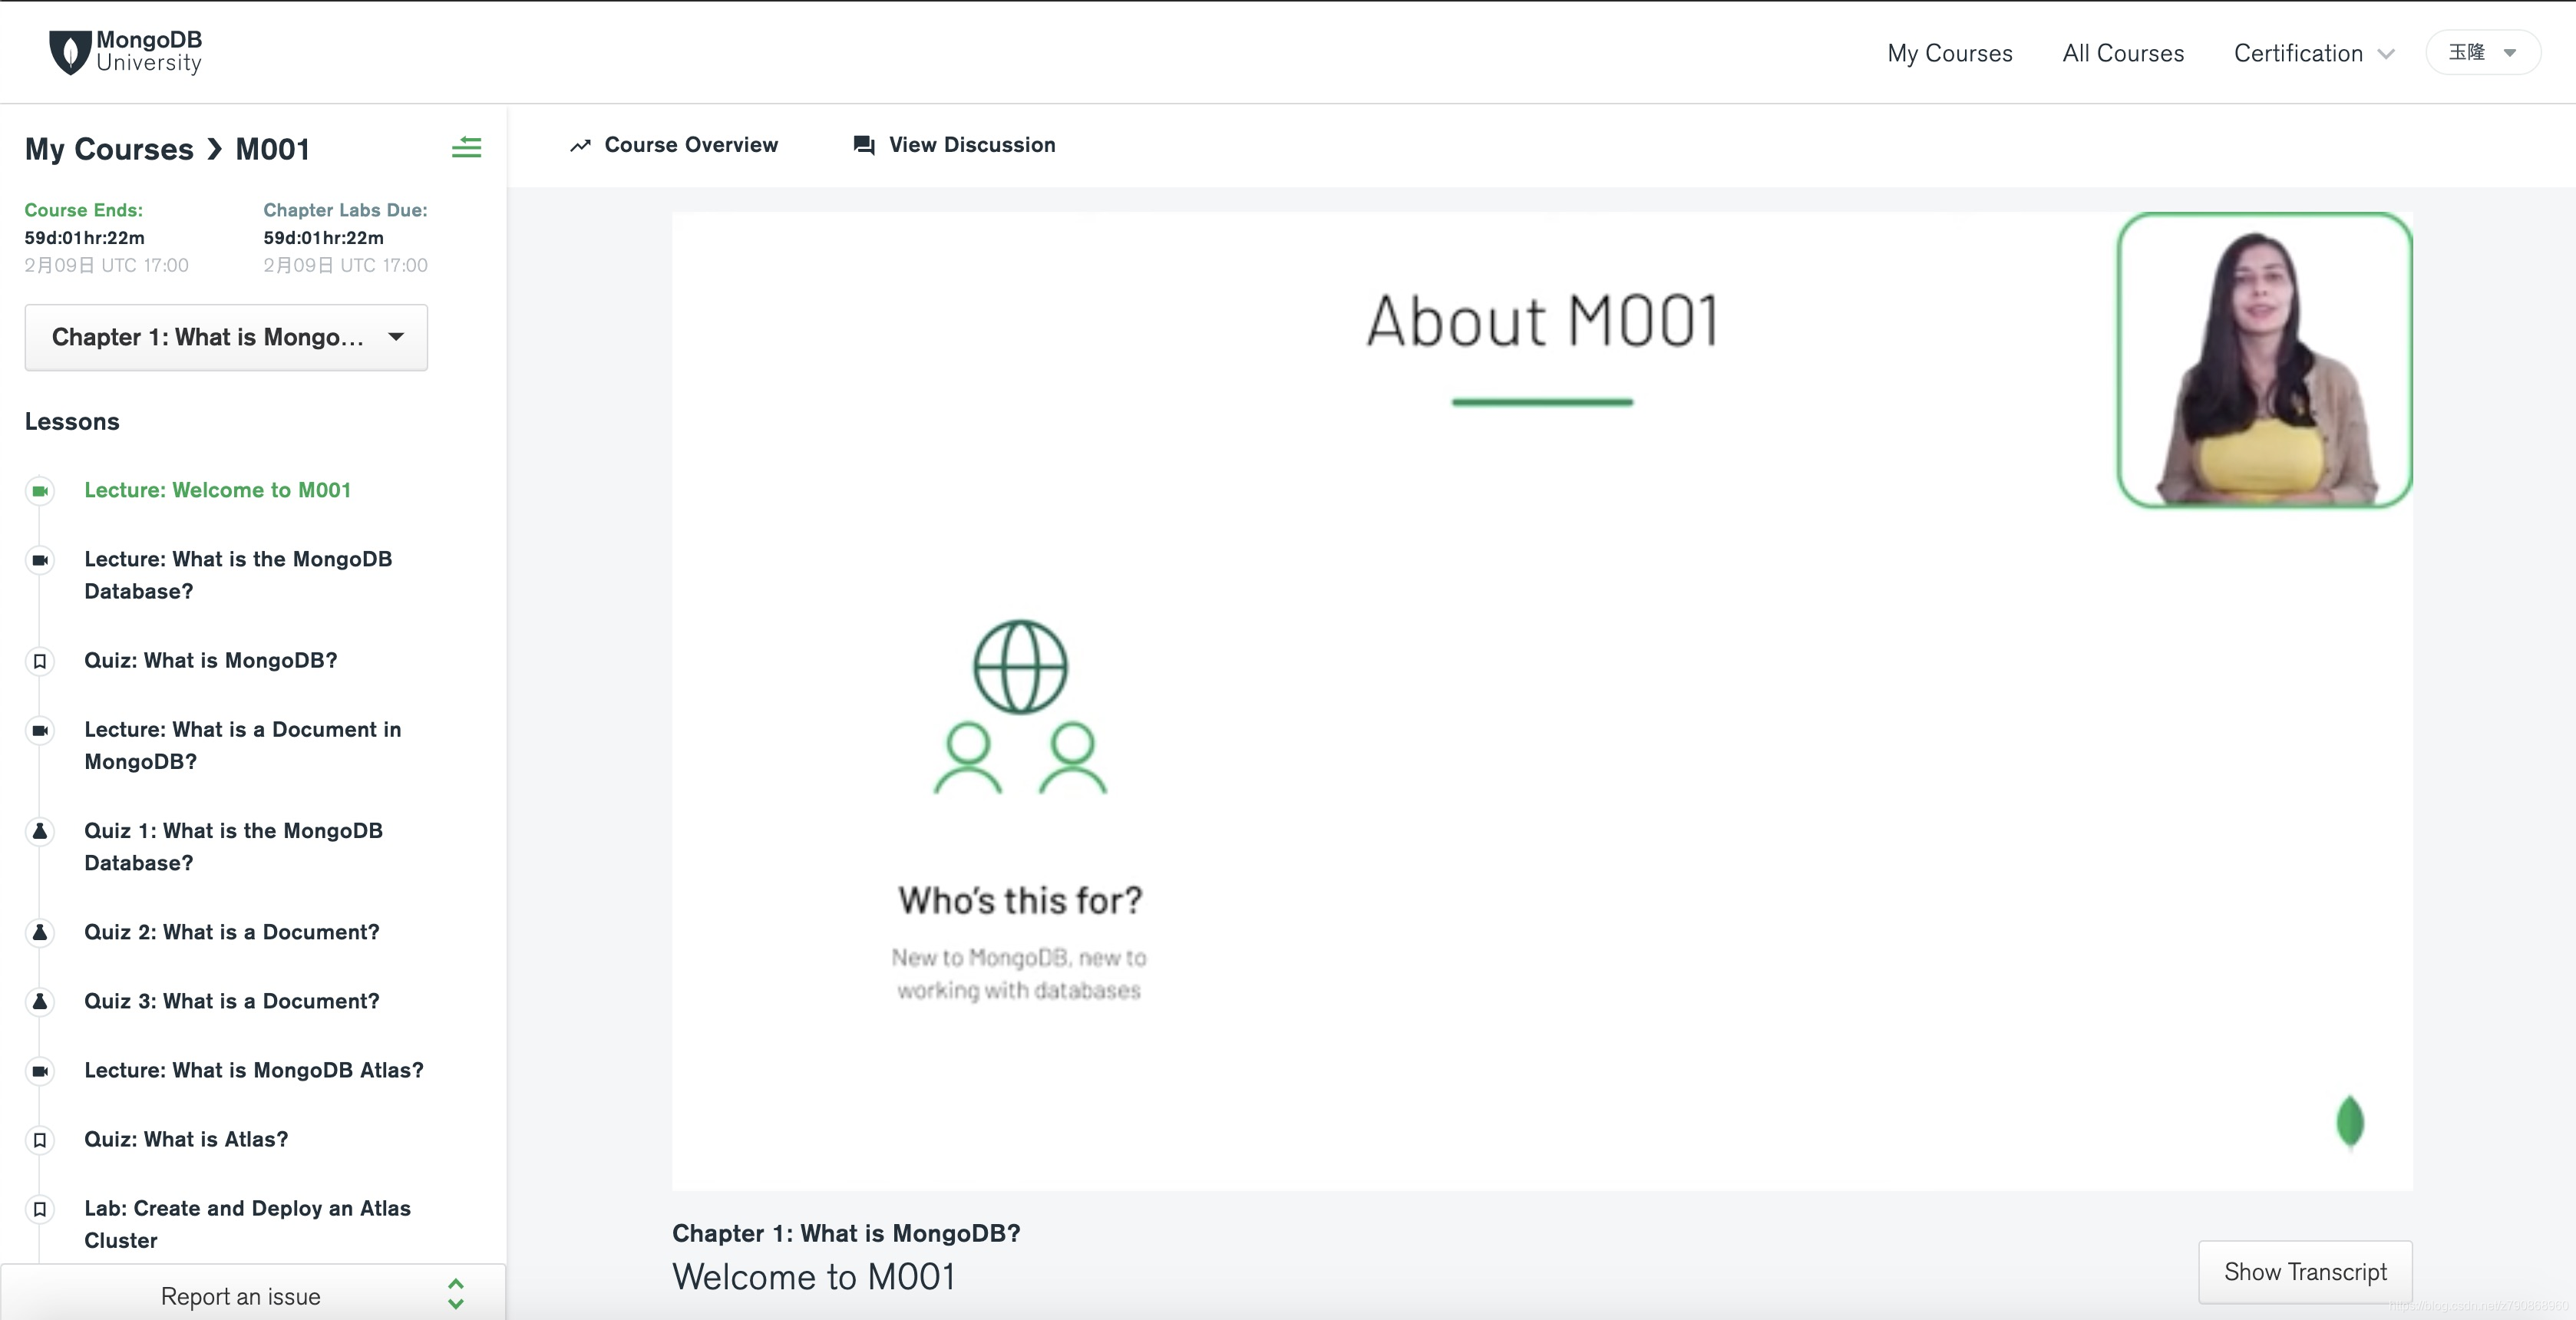Viewport: 2576px width, 1320px height.
Task: Click the breadcrumb chevron between My Courses and M001
Action: (214, 150)
